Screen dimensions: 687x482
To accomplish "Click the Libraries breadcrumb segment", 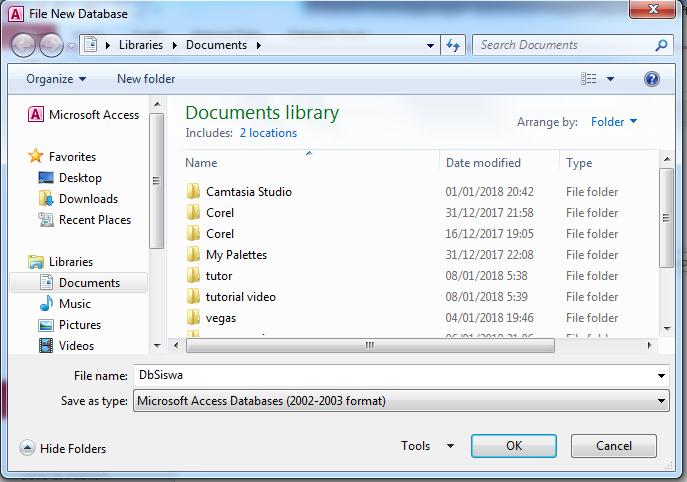I will (141, 45).
